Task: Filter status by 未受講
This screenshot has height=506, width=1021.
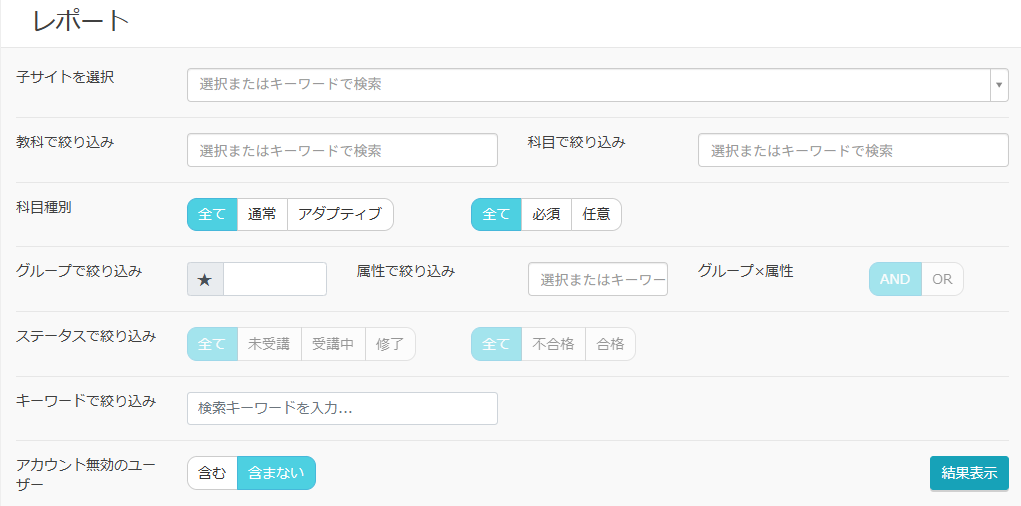Action: (x=269, y=344)
